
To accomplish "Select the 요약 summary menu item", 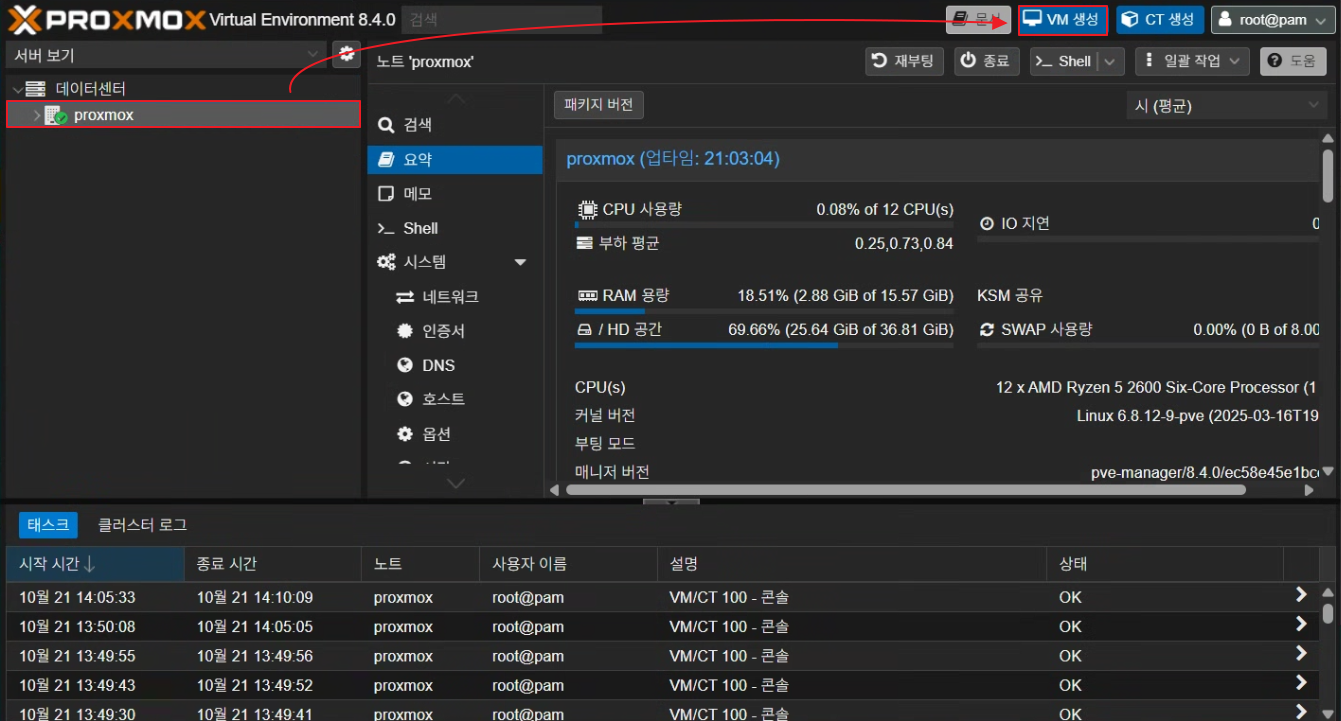I will [455, 160].
